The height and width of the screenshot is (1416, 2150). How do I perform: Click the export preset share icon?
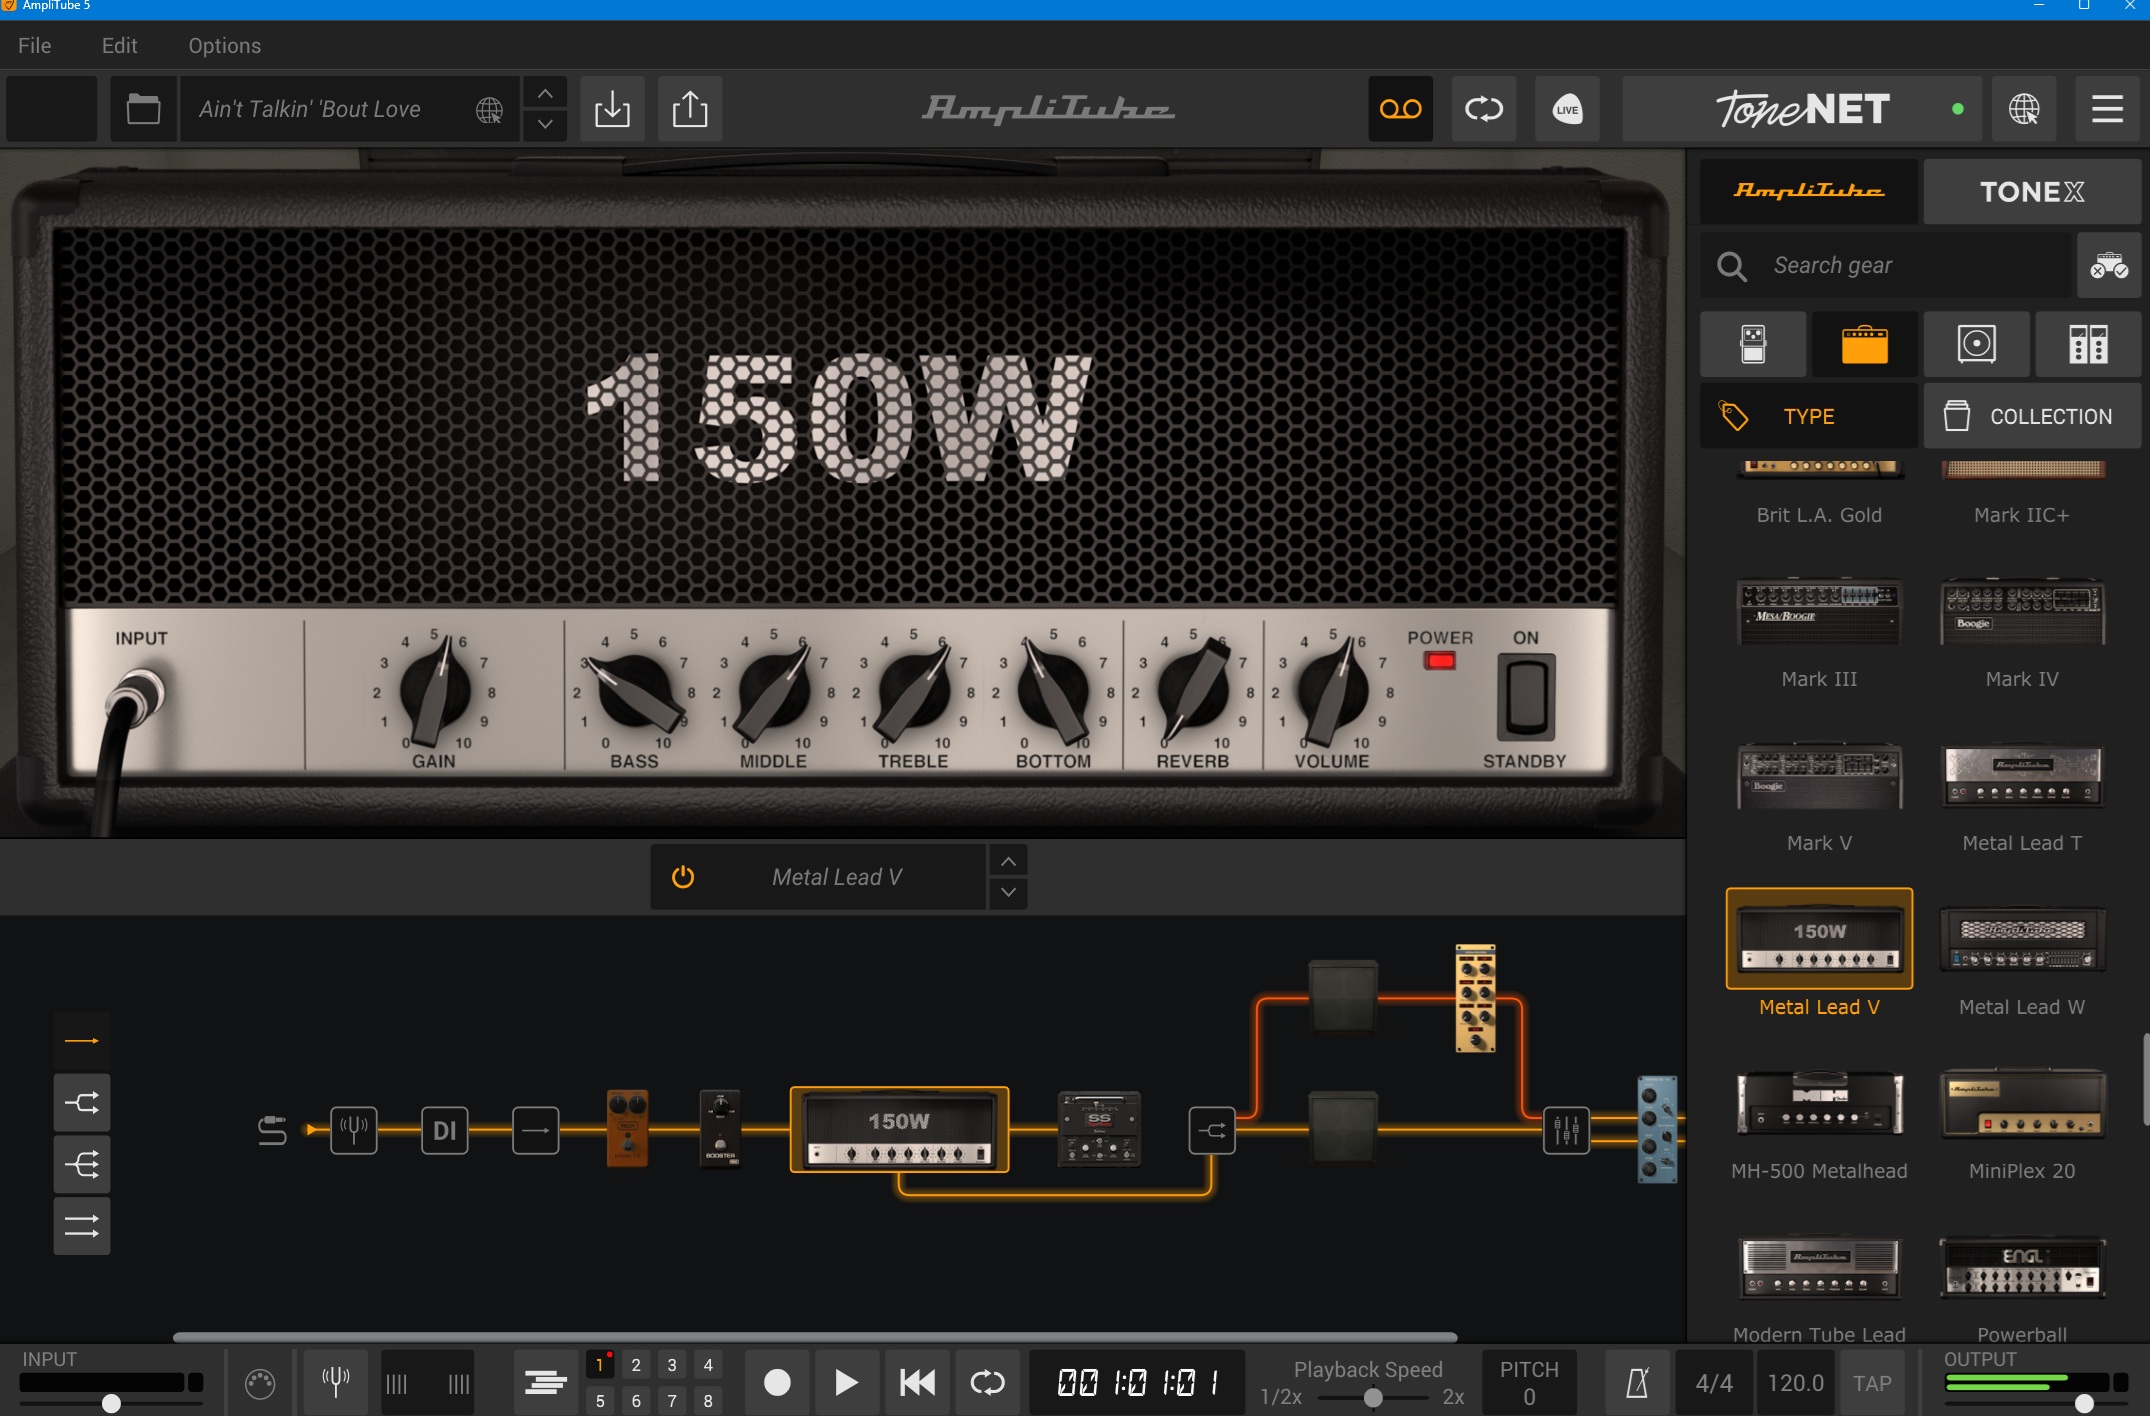[x=690, y=109]
